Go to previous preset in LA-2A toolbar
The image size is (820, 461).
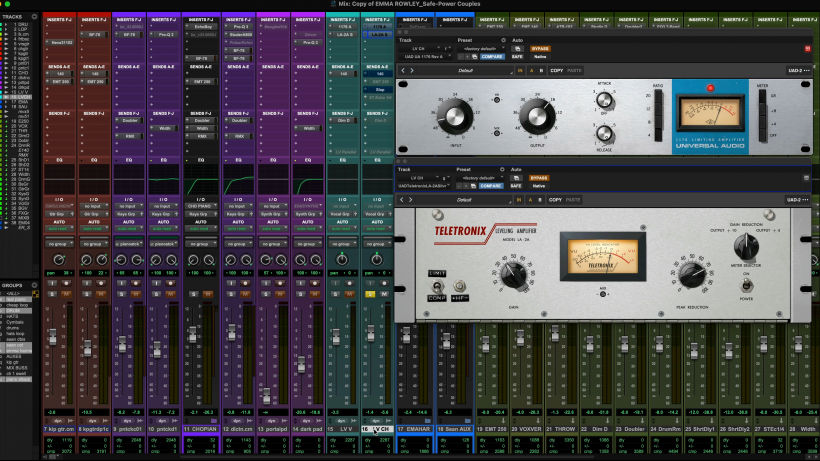[x=402, y=200]
